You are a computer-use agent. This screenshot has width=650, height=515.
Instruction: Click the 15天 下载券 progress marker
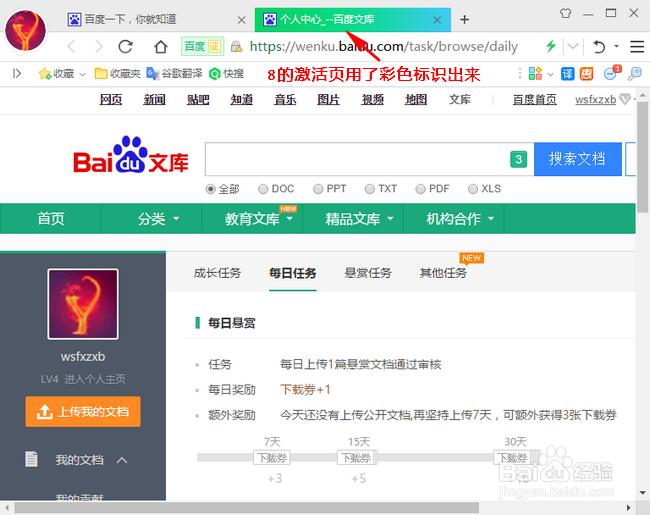(357, 457)
